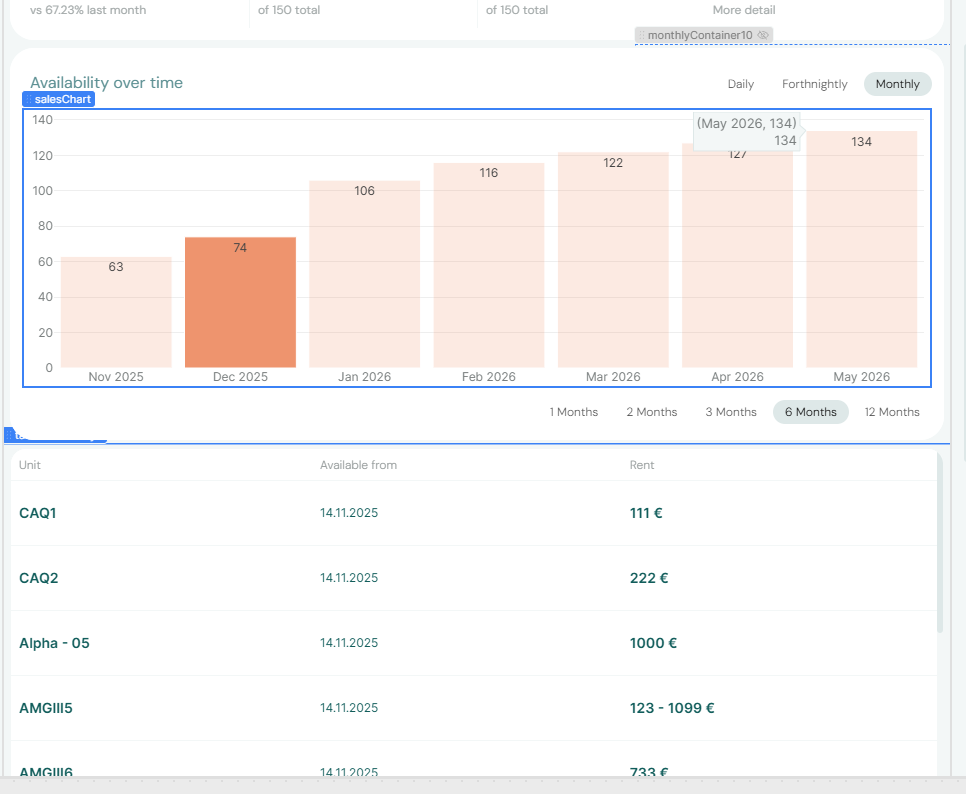Click the drag handle on salesChart label
This screenshot has width=966, height=794.
29,99
